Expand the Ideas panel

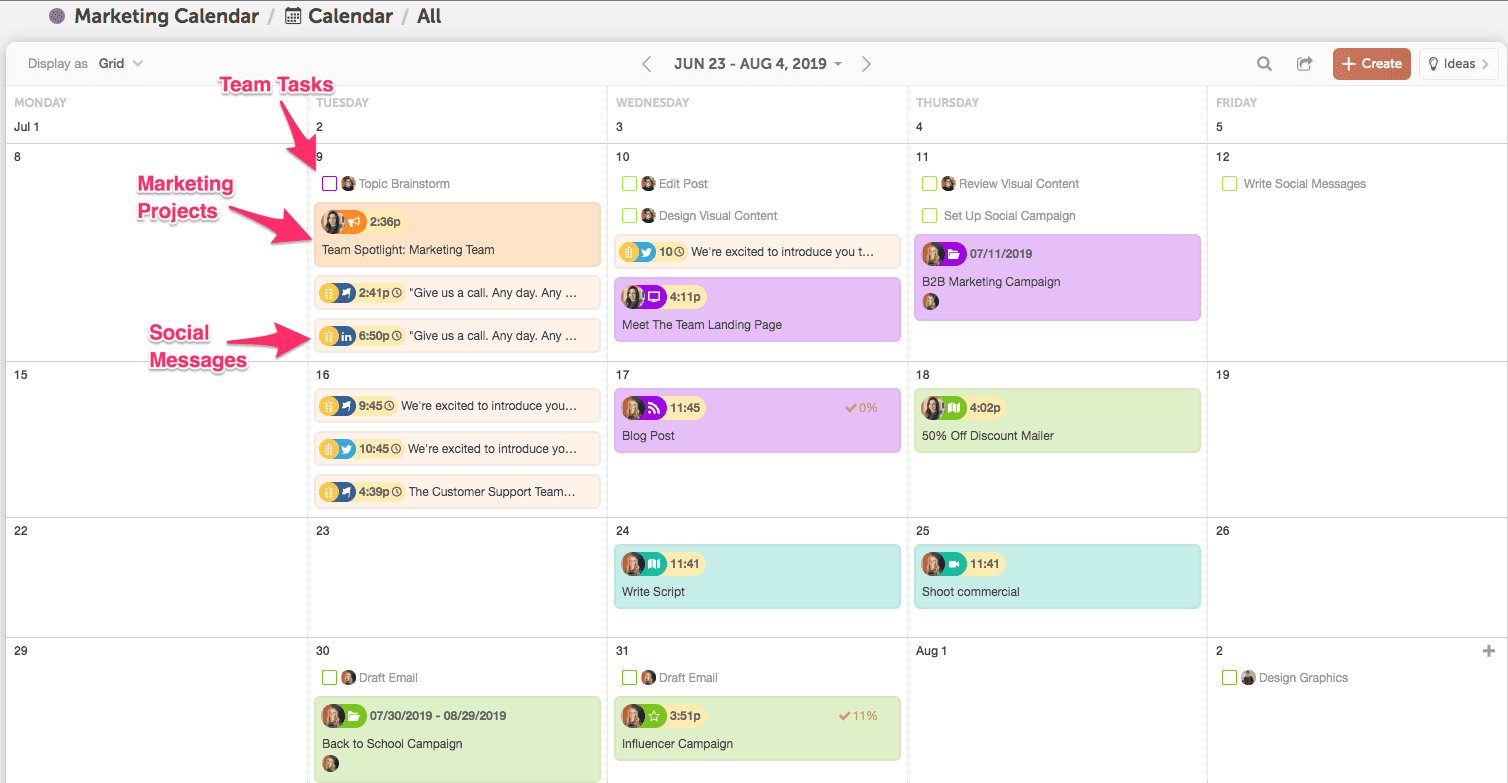click(x=1458, y=64)
